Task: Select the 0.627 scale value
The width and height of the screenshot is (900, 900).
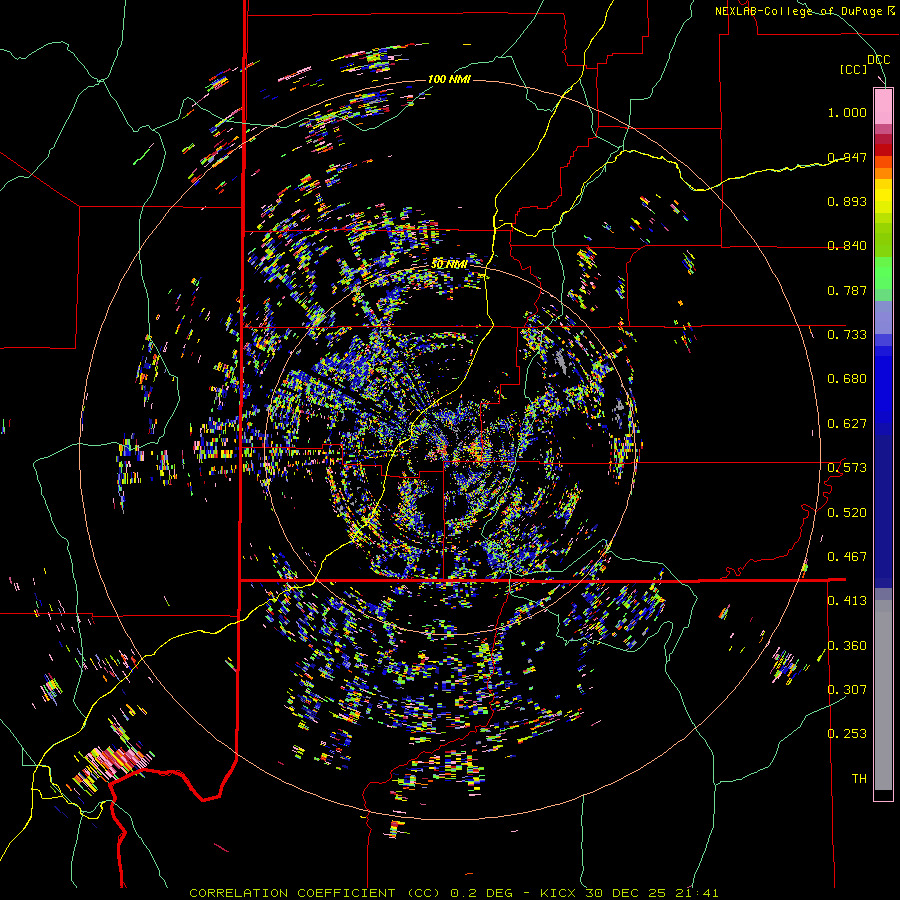Action: (x=847, y=424)
